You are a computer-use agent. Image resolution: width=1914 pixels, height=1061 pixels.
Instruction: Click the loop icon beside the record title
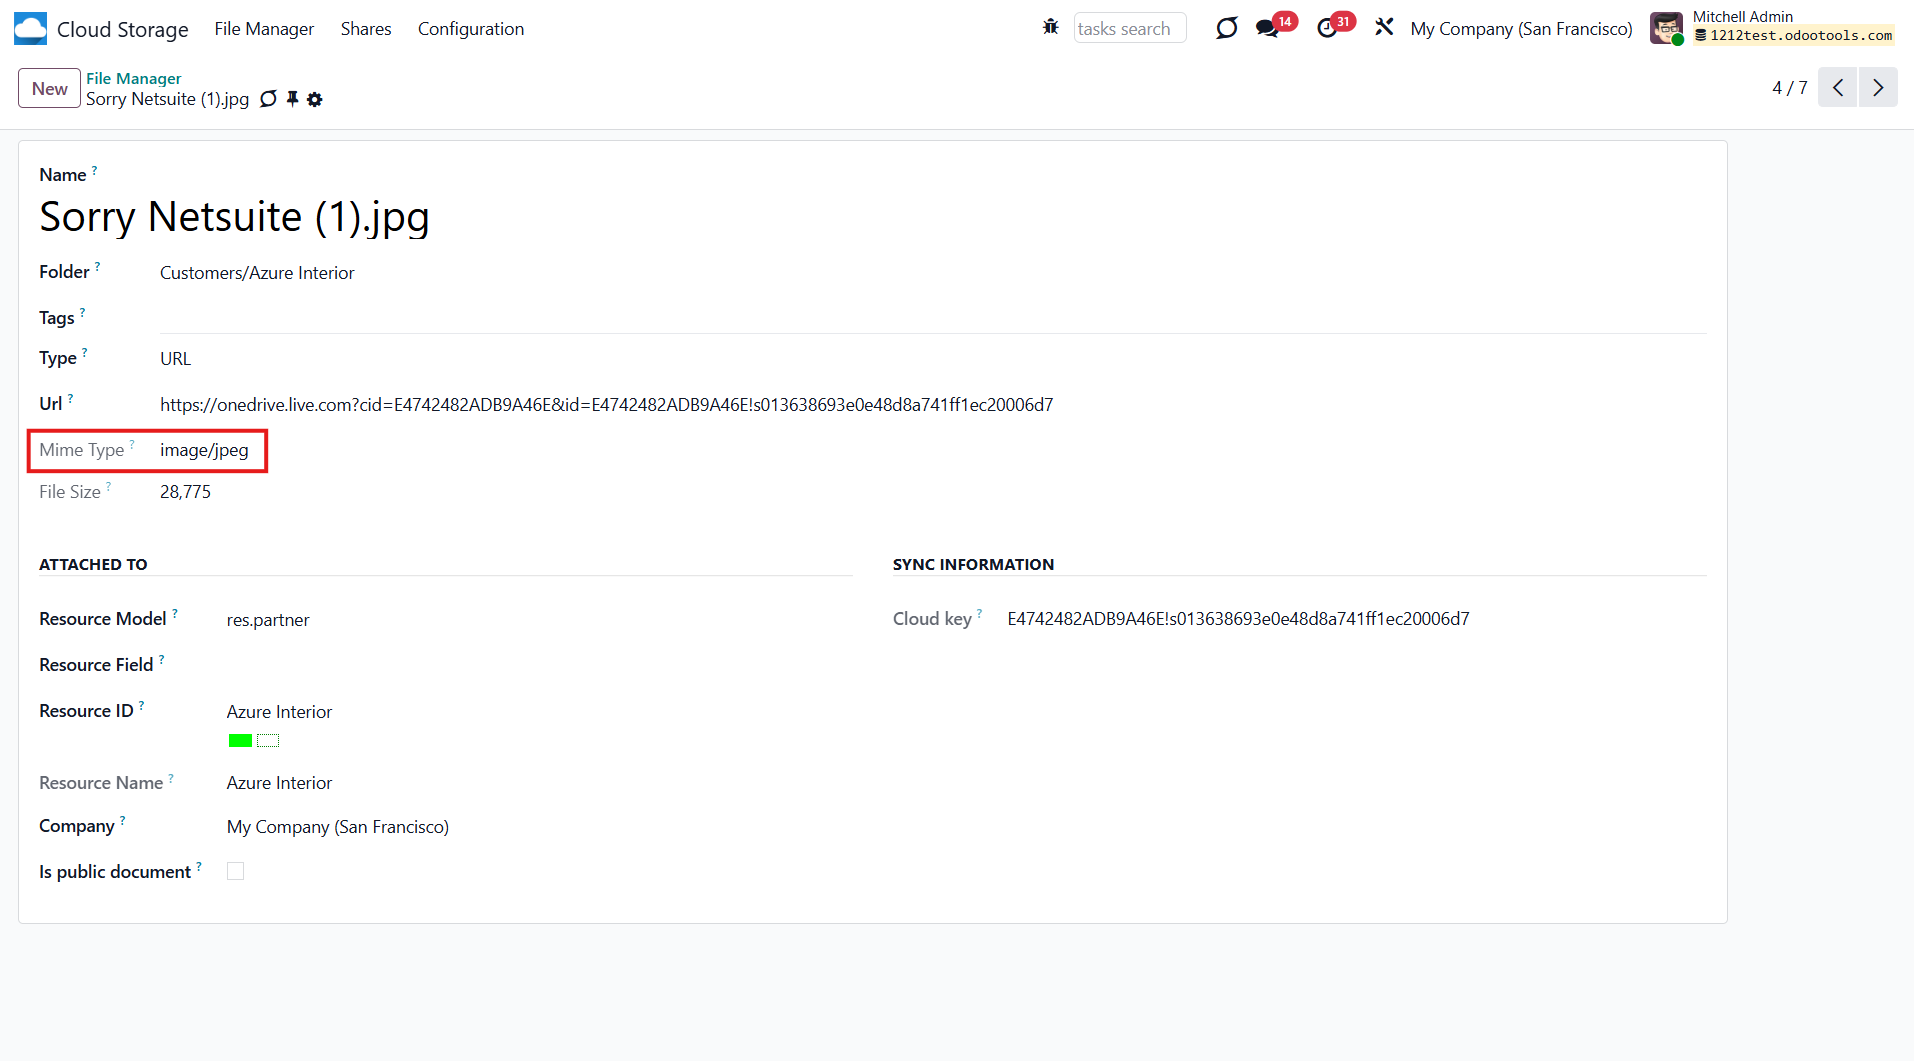(x=268, y=99)
